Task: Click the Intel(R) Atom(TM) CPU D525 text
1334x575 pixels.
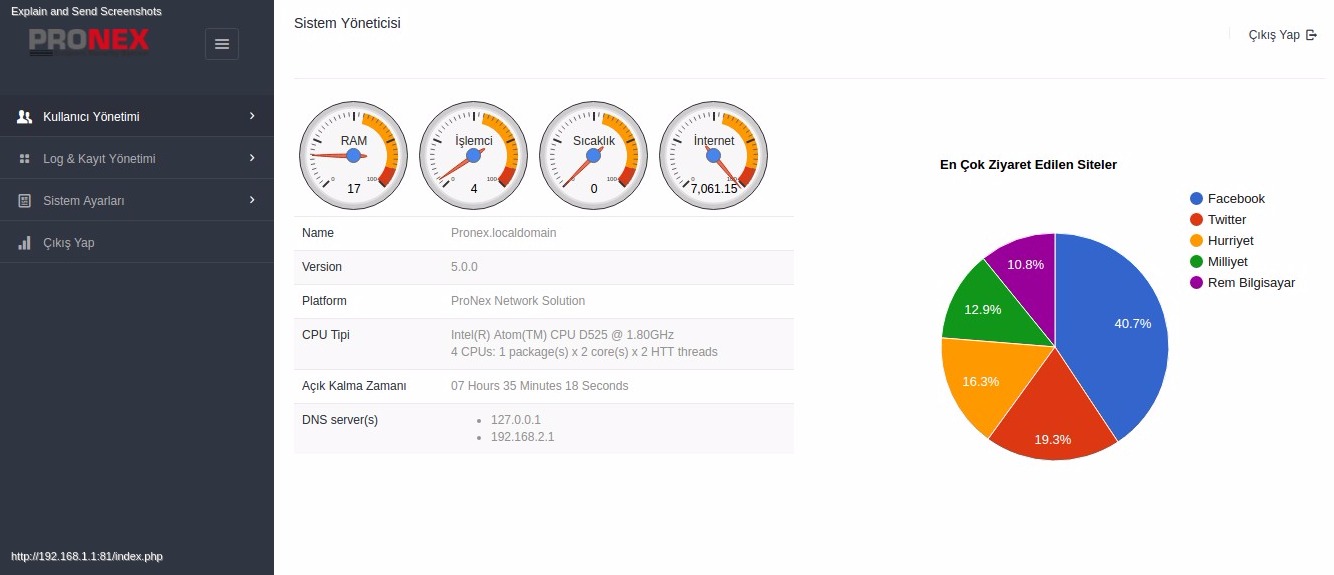Action: (562, 335)
